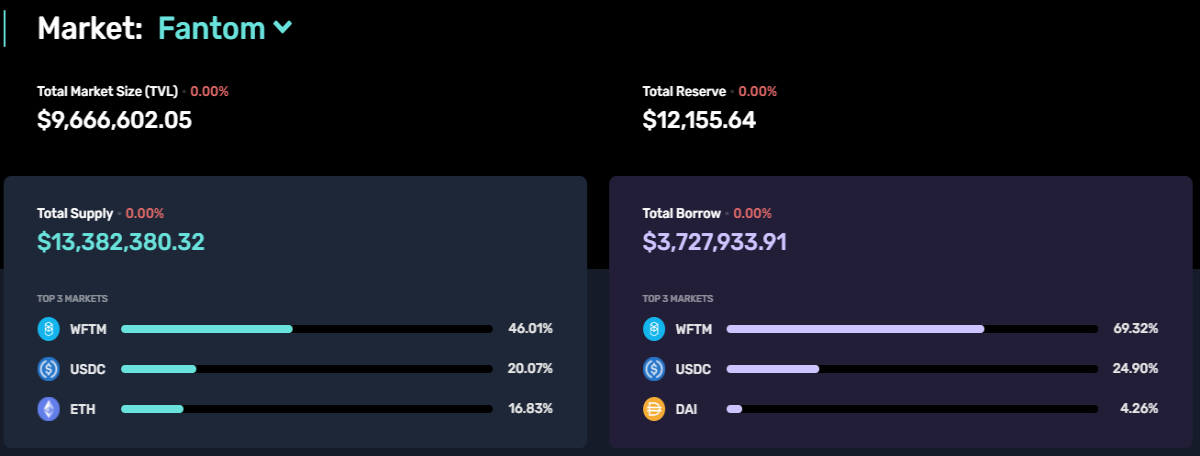Select the USDC label under Total Borrow
Screen dimensions: 1200x456
coord(693,369)
